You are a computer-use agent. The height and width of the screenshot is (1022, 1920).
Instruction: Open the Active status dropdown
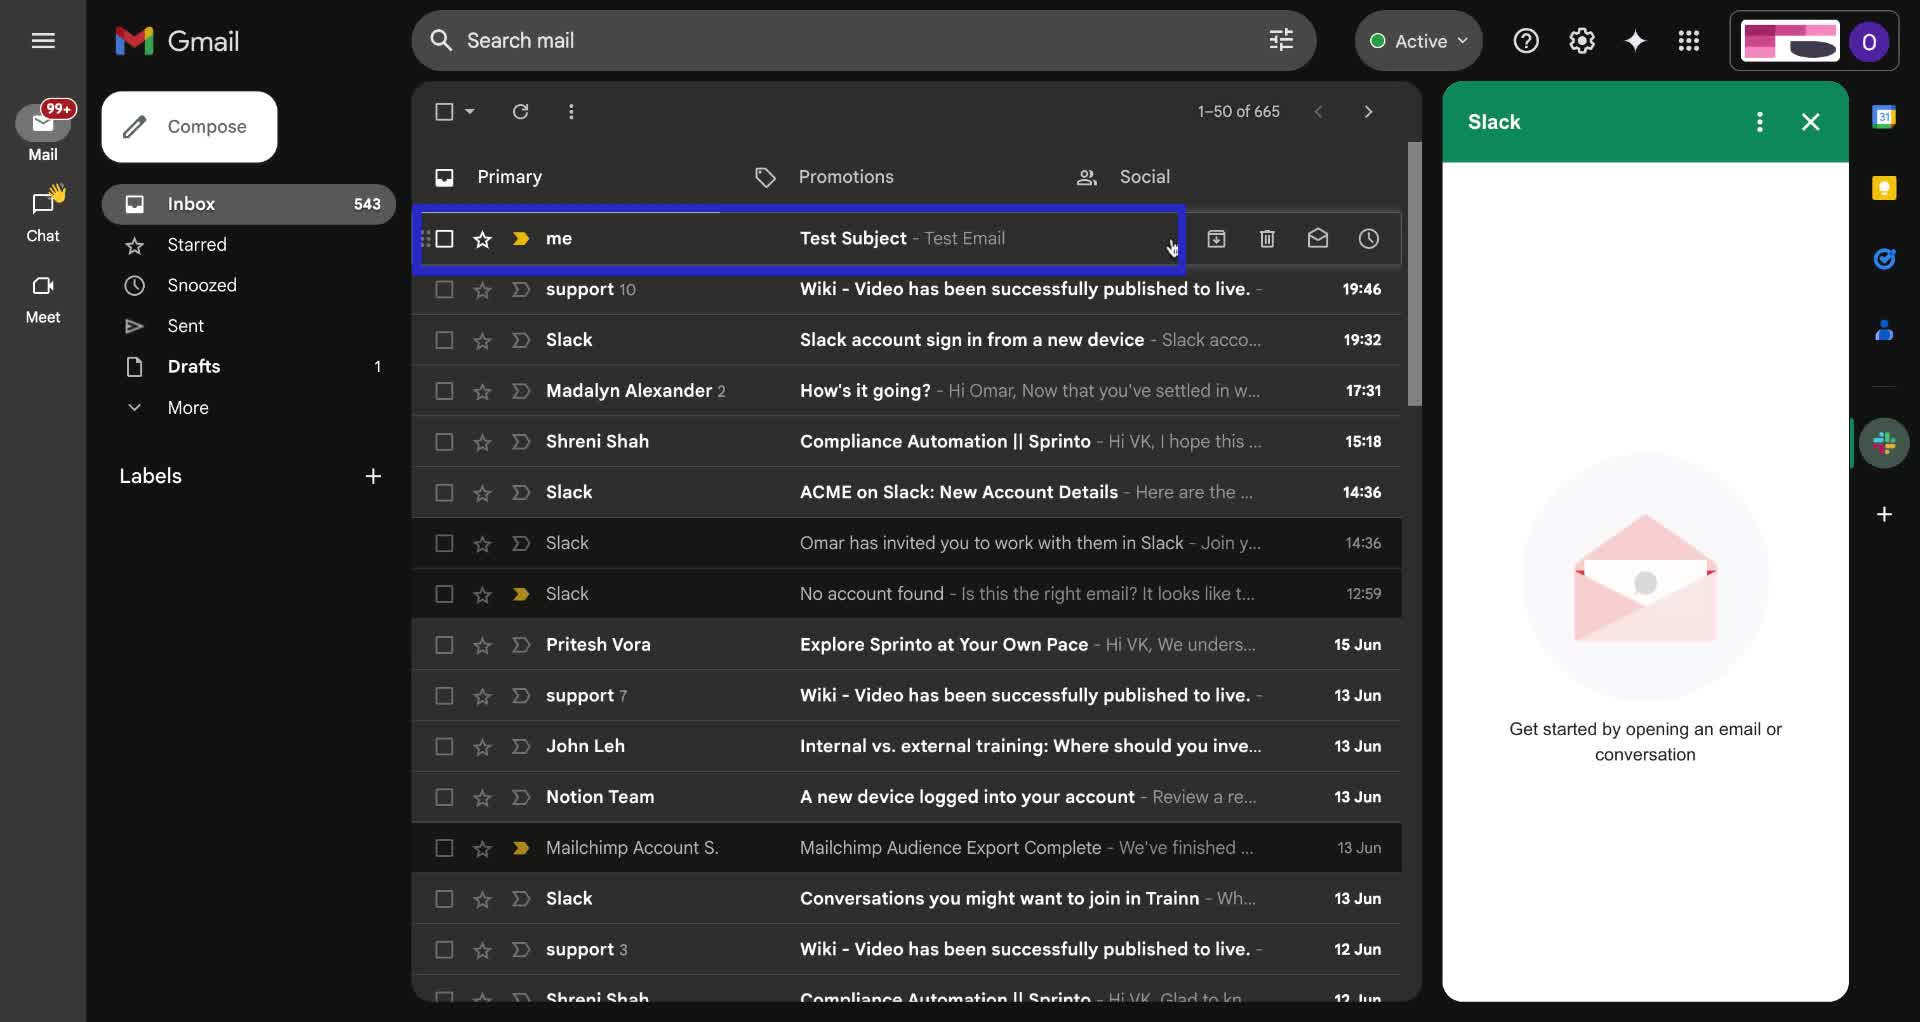pyautogui.click(x=1418, y=41)
